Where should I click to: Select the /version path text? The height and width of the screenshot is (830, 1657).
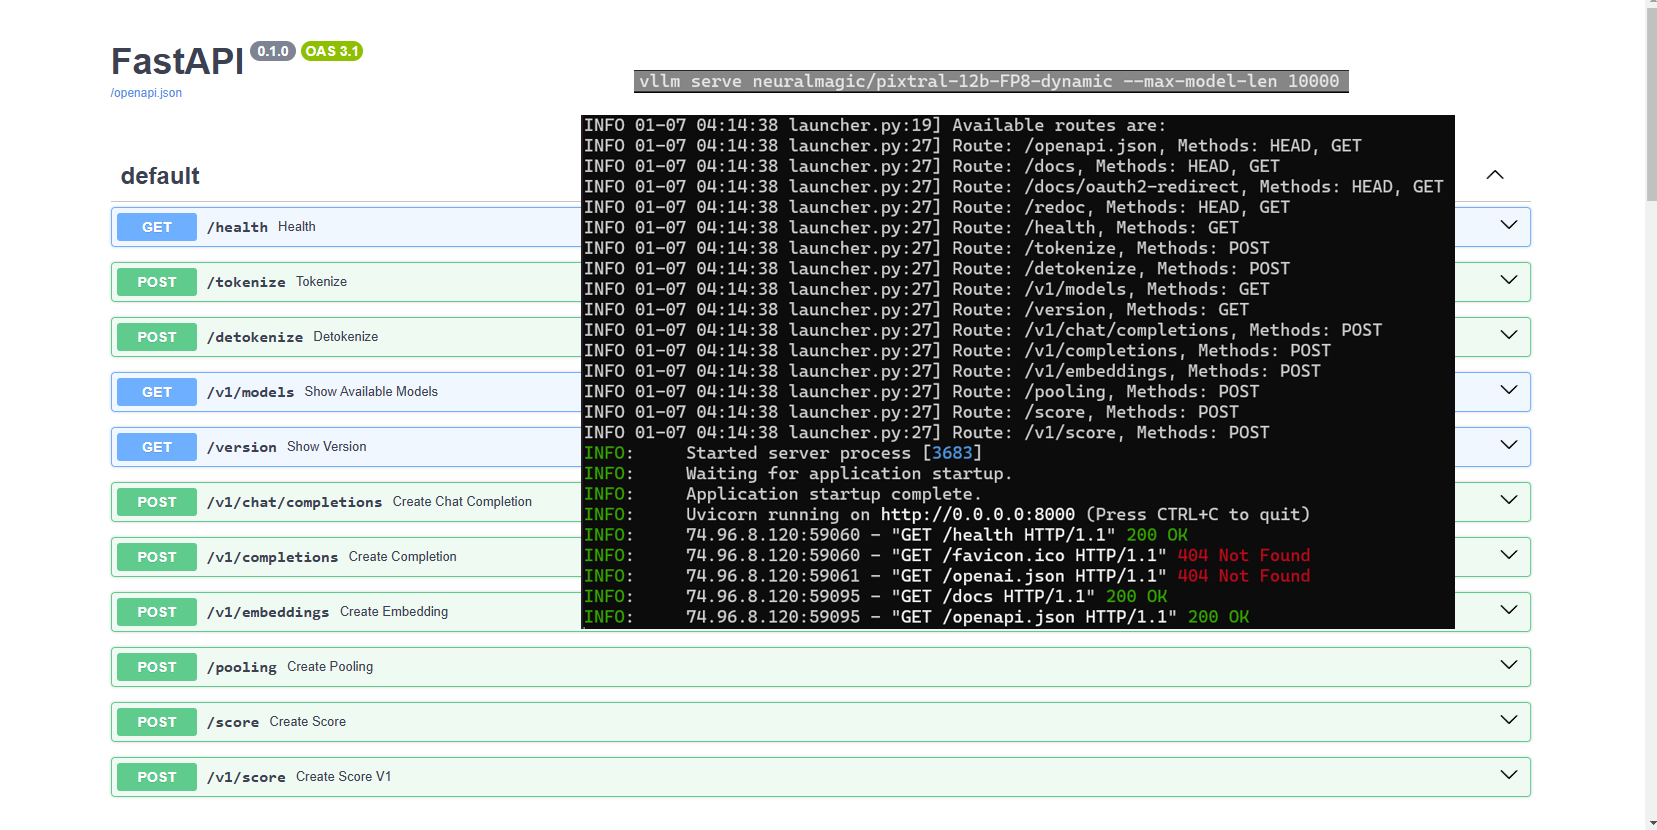click(242, 447)
